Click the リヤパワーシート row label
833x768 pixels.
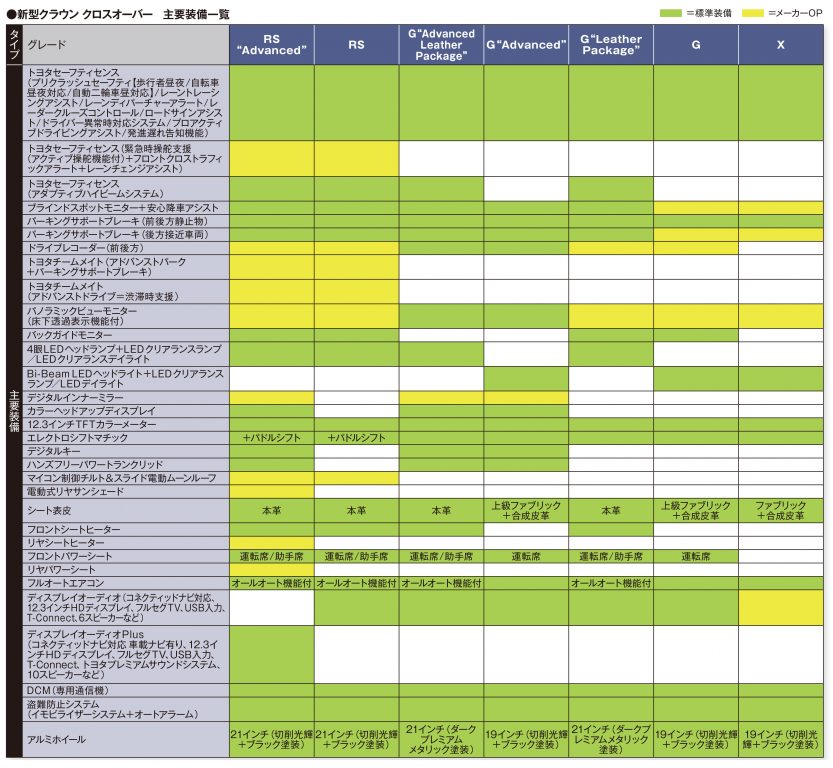point(125,569)
